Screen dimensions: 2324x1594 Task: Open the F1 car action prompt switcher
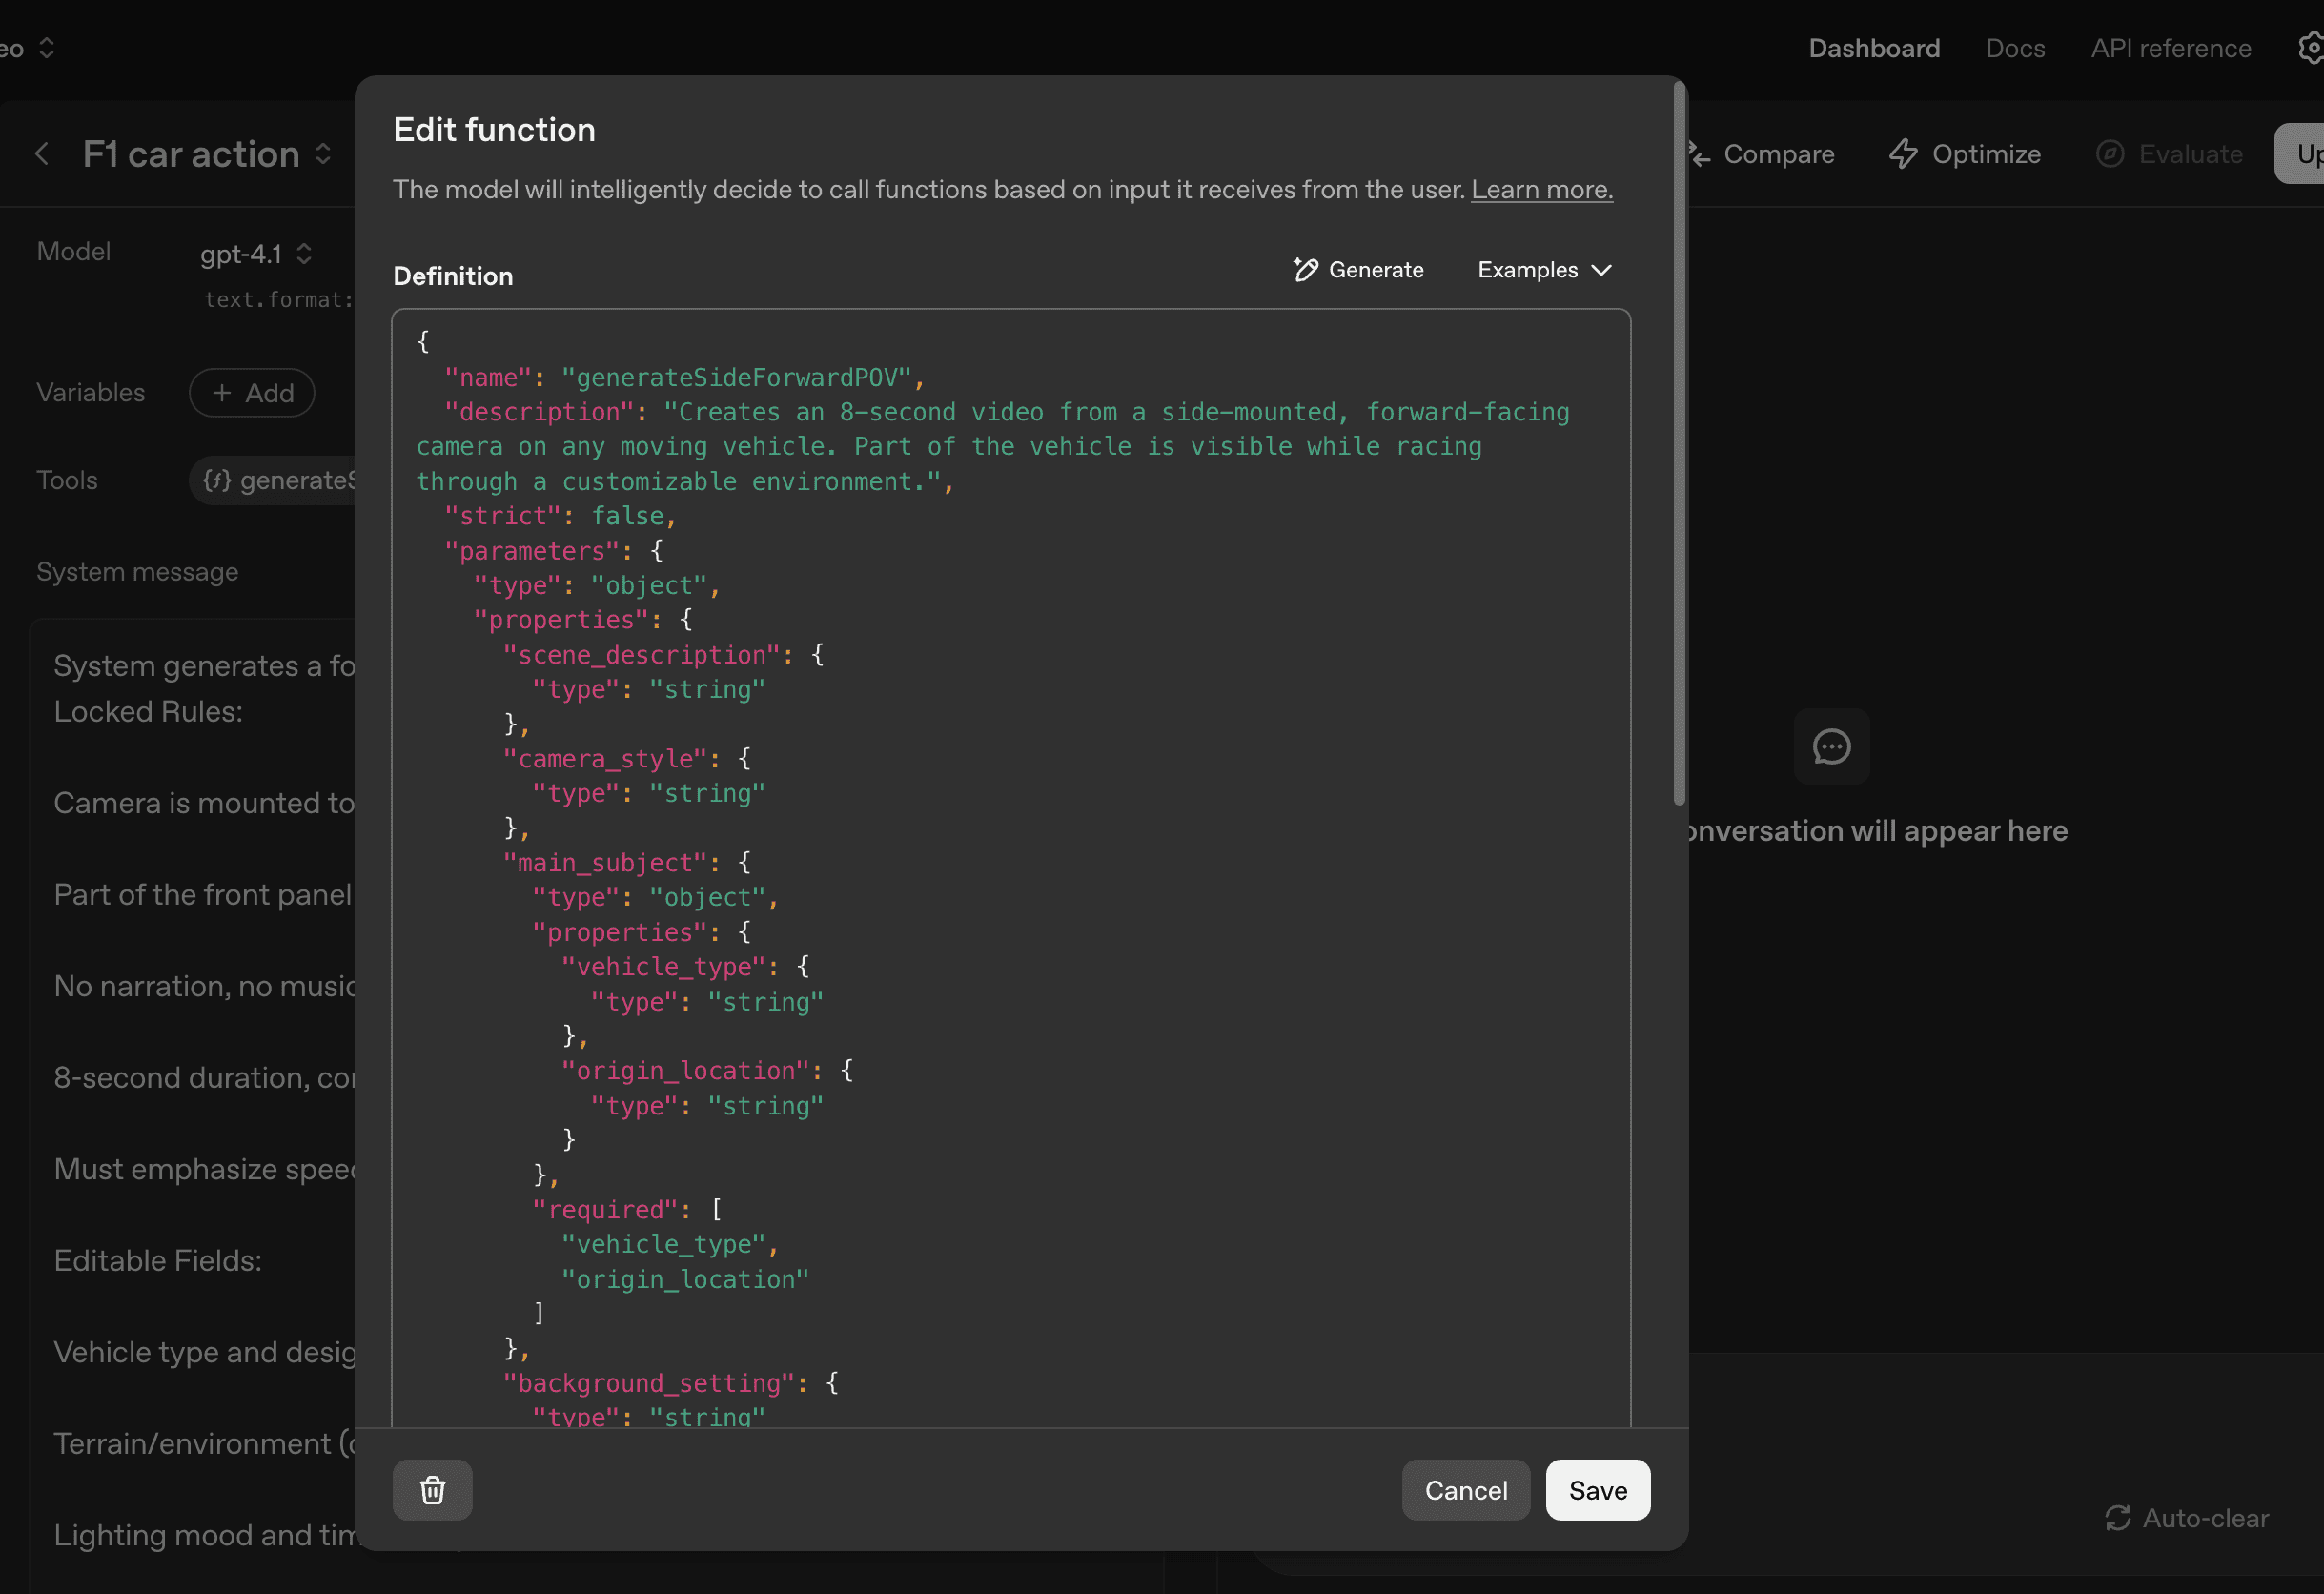323,154
